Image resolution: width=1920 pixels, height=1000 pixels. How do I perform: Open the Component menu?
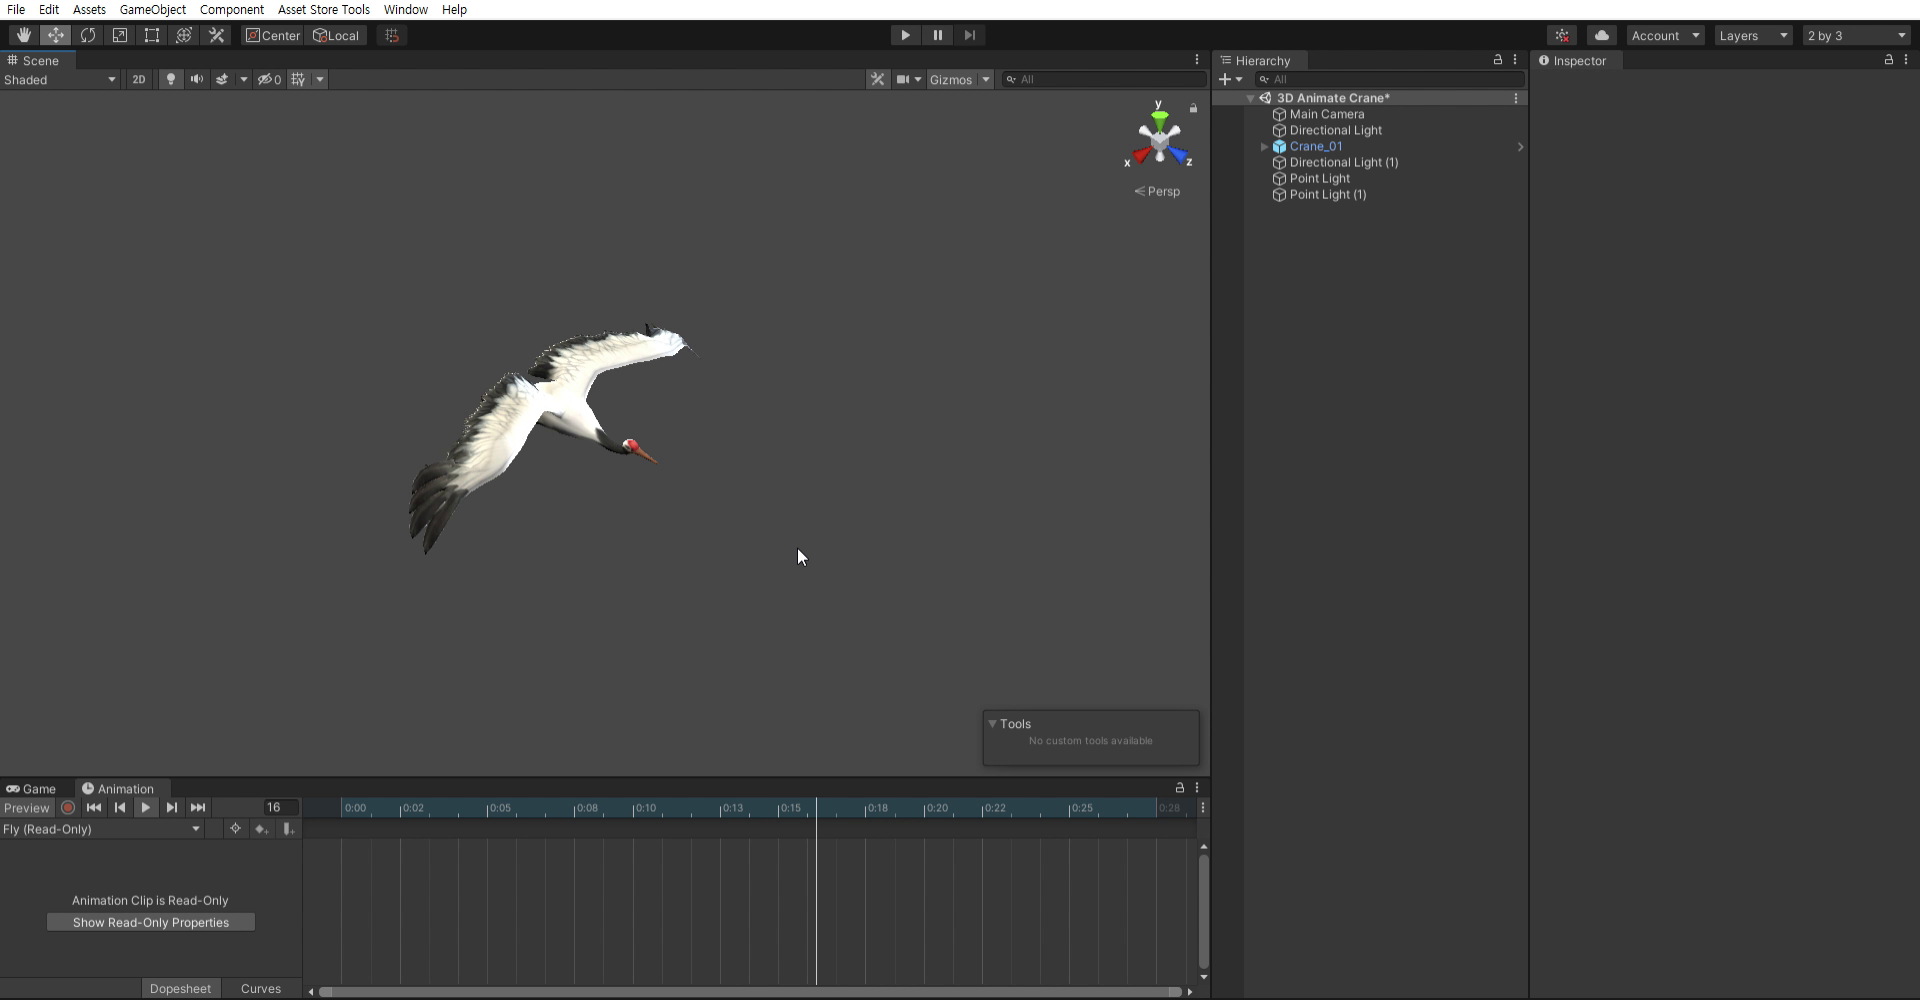tap(232, 9)
